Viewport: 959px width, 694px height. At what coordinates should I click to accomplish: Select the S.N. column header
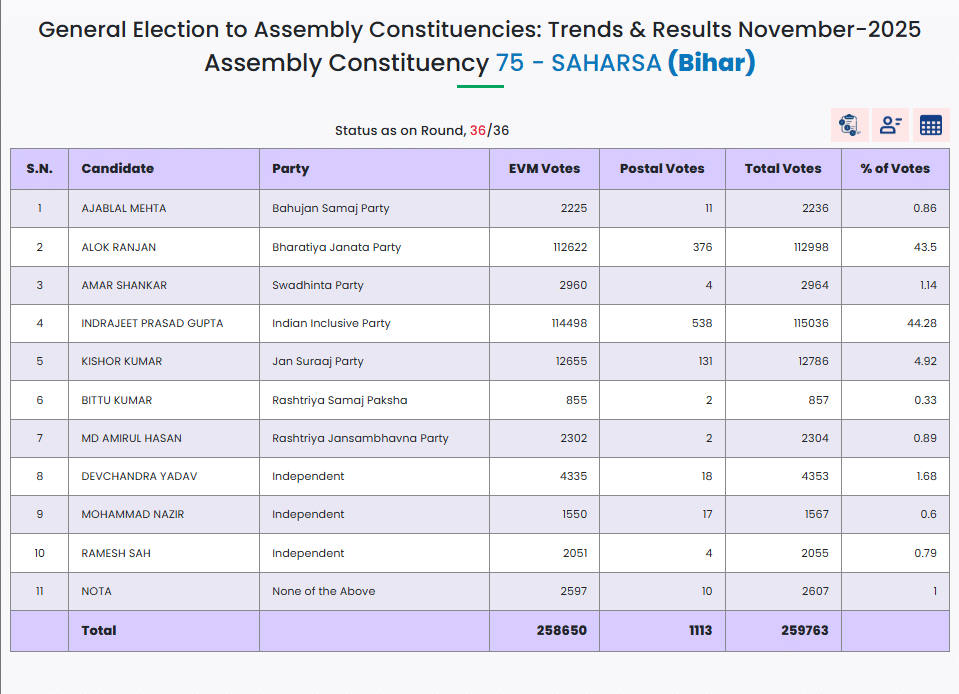pyautogui.click(x=40, y=169)
